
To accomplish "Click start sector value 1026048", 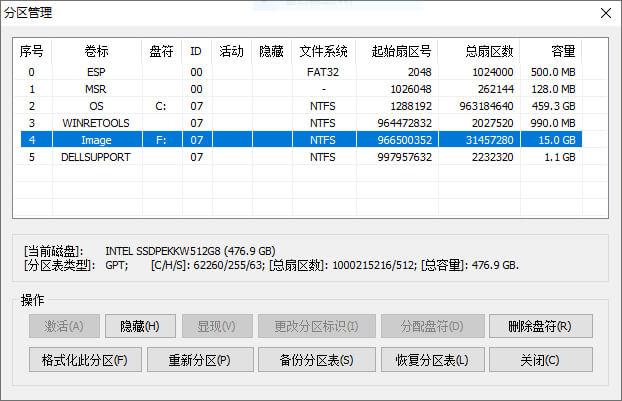I will click(x=411, y=89).
